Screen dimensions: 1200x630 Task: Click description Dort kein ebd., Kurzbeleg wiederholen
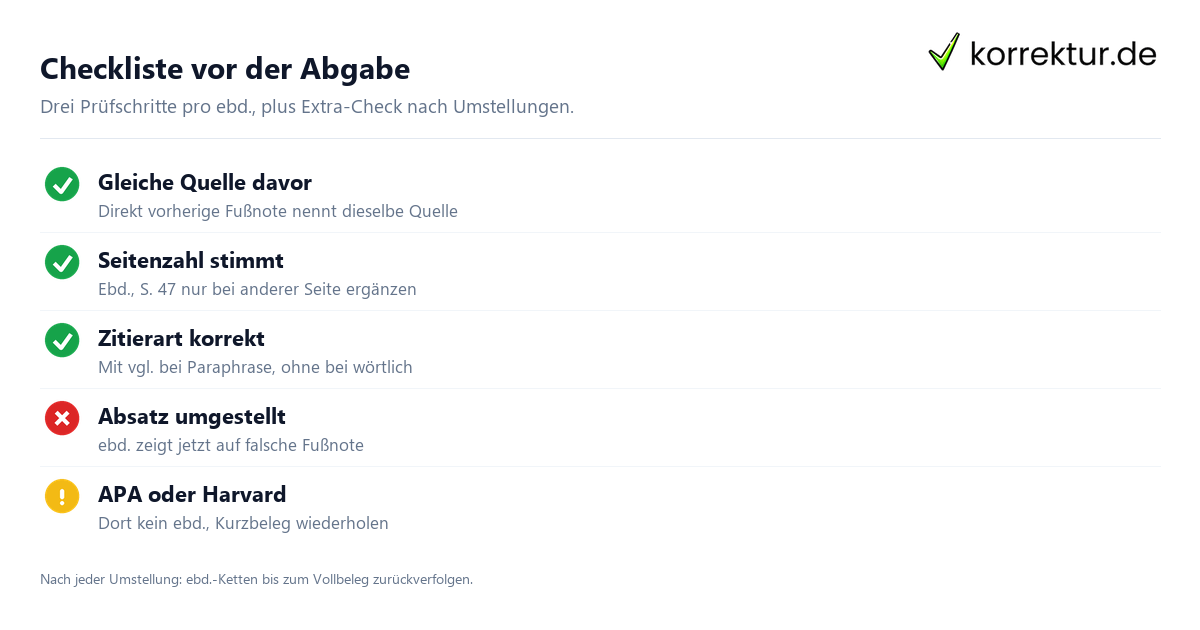tap(243, 524)
